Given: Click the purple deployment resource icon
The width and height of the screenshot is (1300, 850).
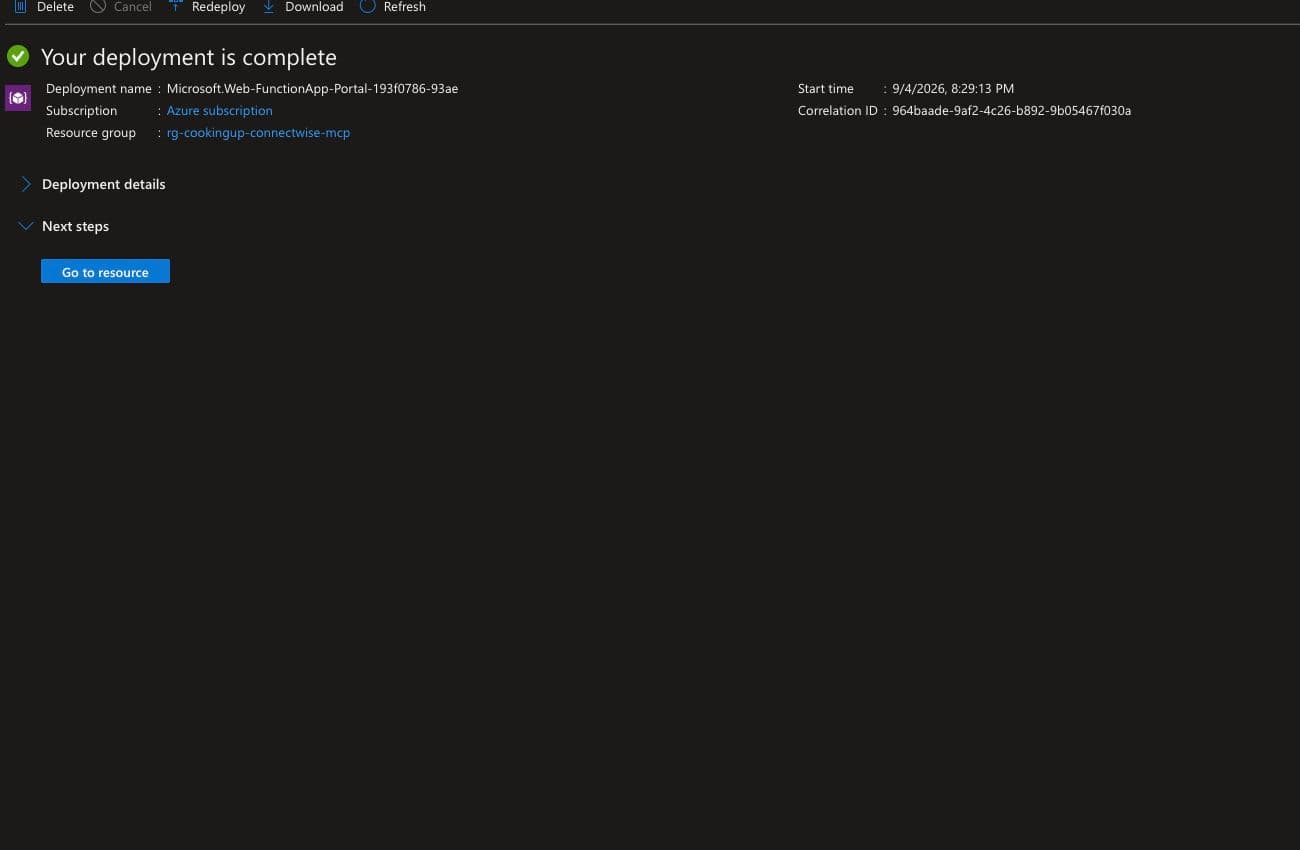Looking at the screenshot, I should 18,98.
